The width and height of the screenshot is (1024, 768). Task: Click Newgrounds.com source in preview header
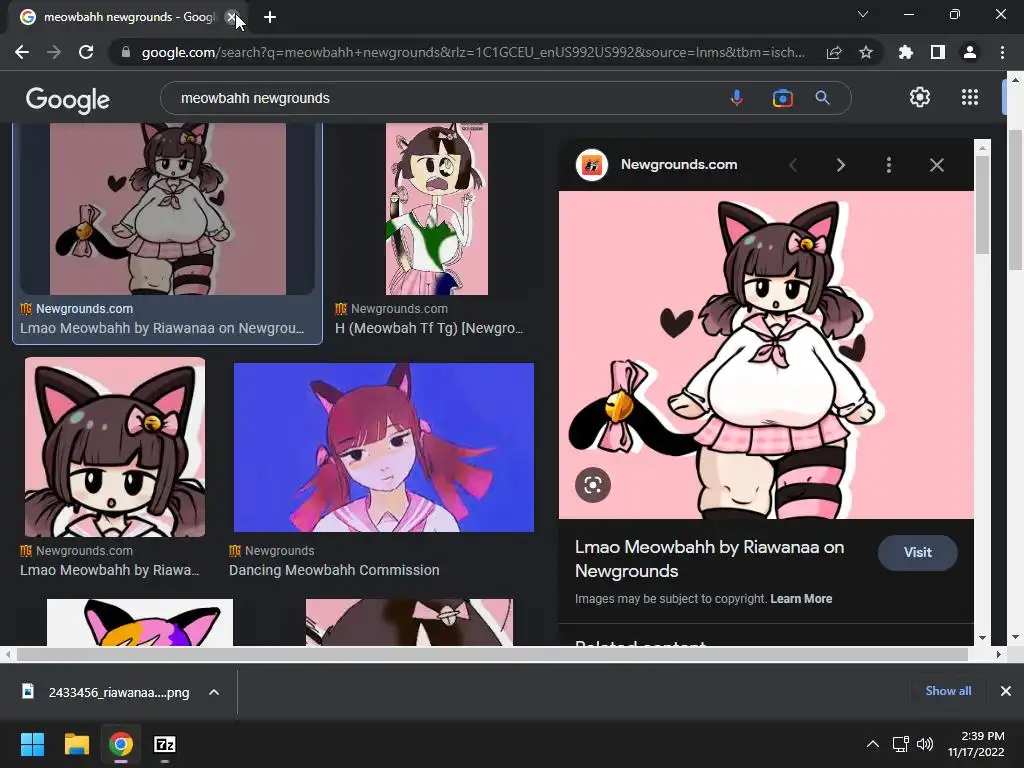point(679,165)
